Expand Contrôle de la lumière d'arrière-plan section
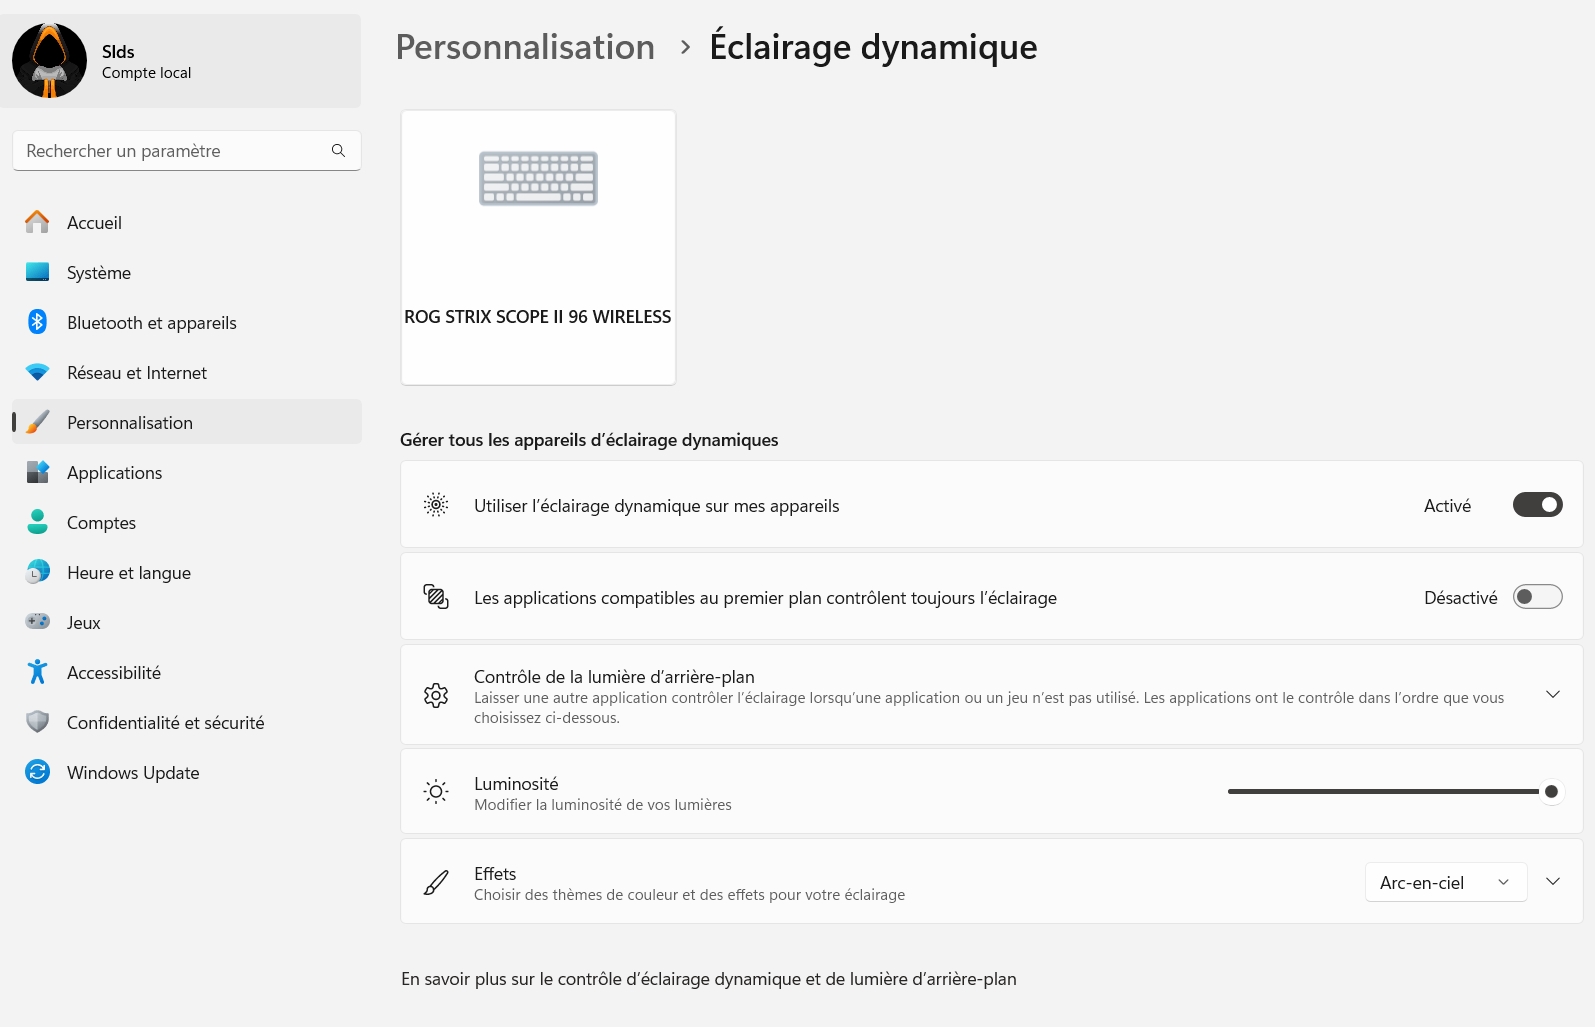Viewport: 1595px width, 1027px height. pyautogui.click(x=1552, y=694)
